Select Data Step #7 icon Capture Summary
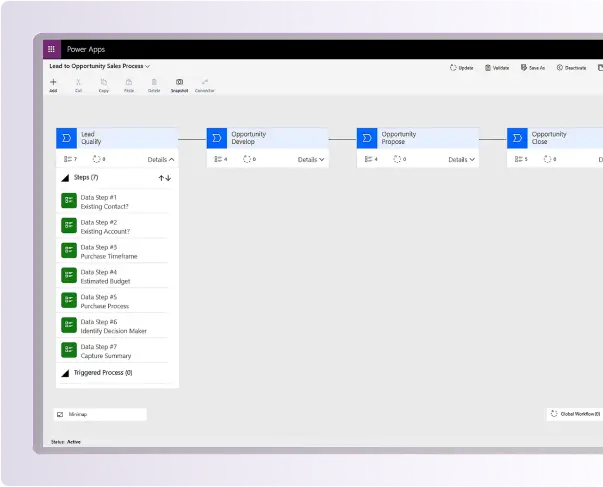Viewport: 603px width, 487px height. [69, 350]
